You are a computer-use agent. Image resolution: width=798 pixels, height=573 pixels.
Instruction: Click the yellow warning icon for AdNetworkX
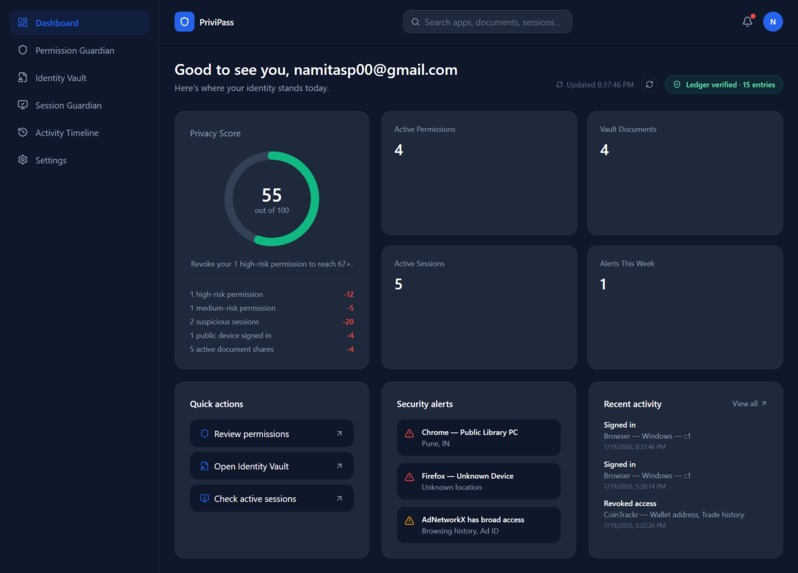click(x=409, y=521)
